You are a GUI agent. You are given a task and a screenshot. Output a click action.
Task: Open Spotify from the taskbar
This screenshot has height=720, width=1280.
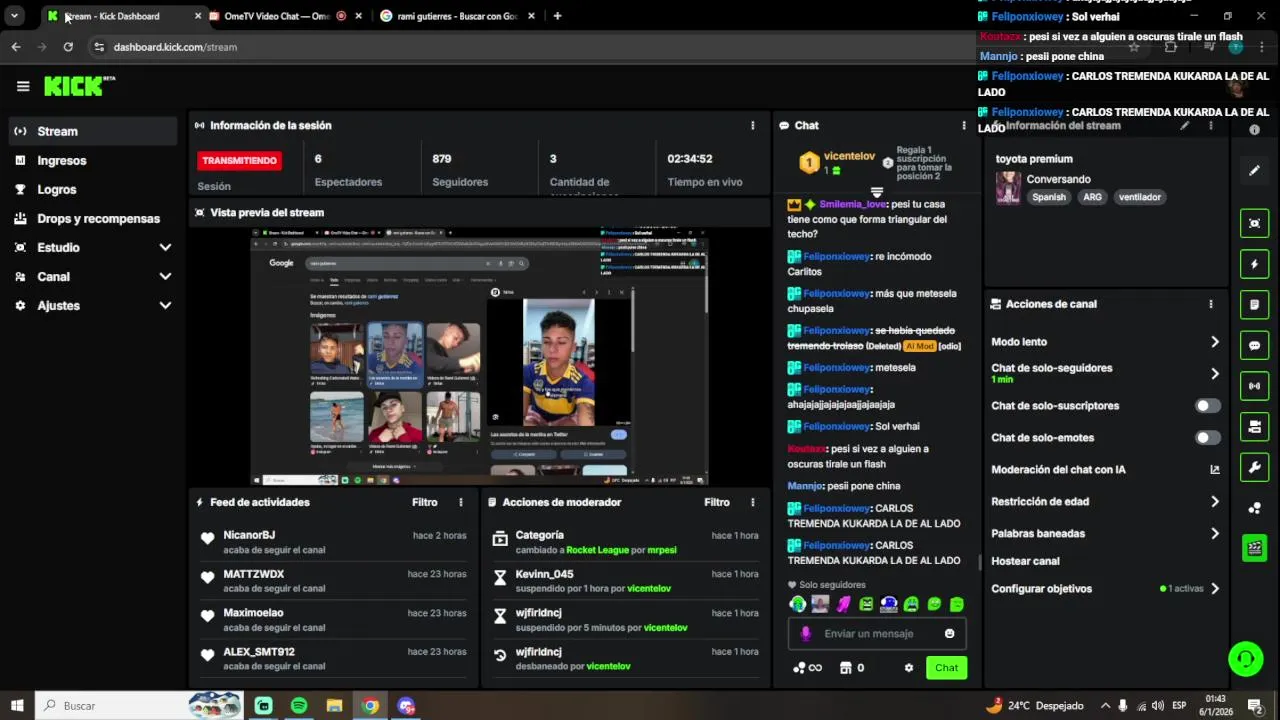point(299,706)
